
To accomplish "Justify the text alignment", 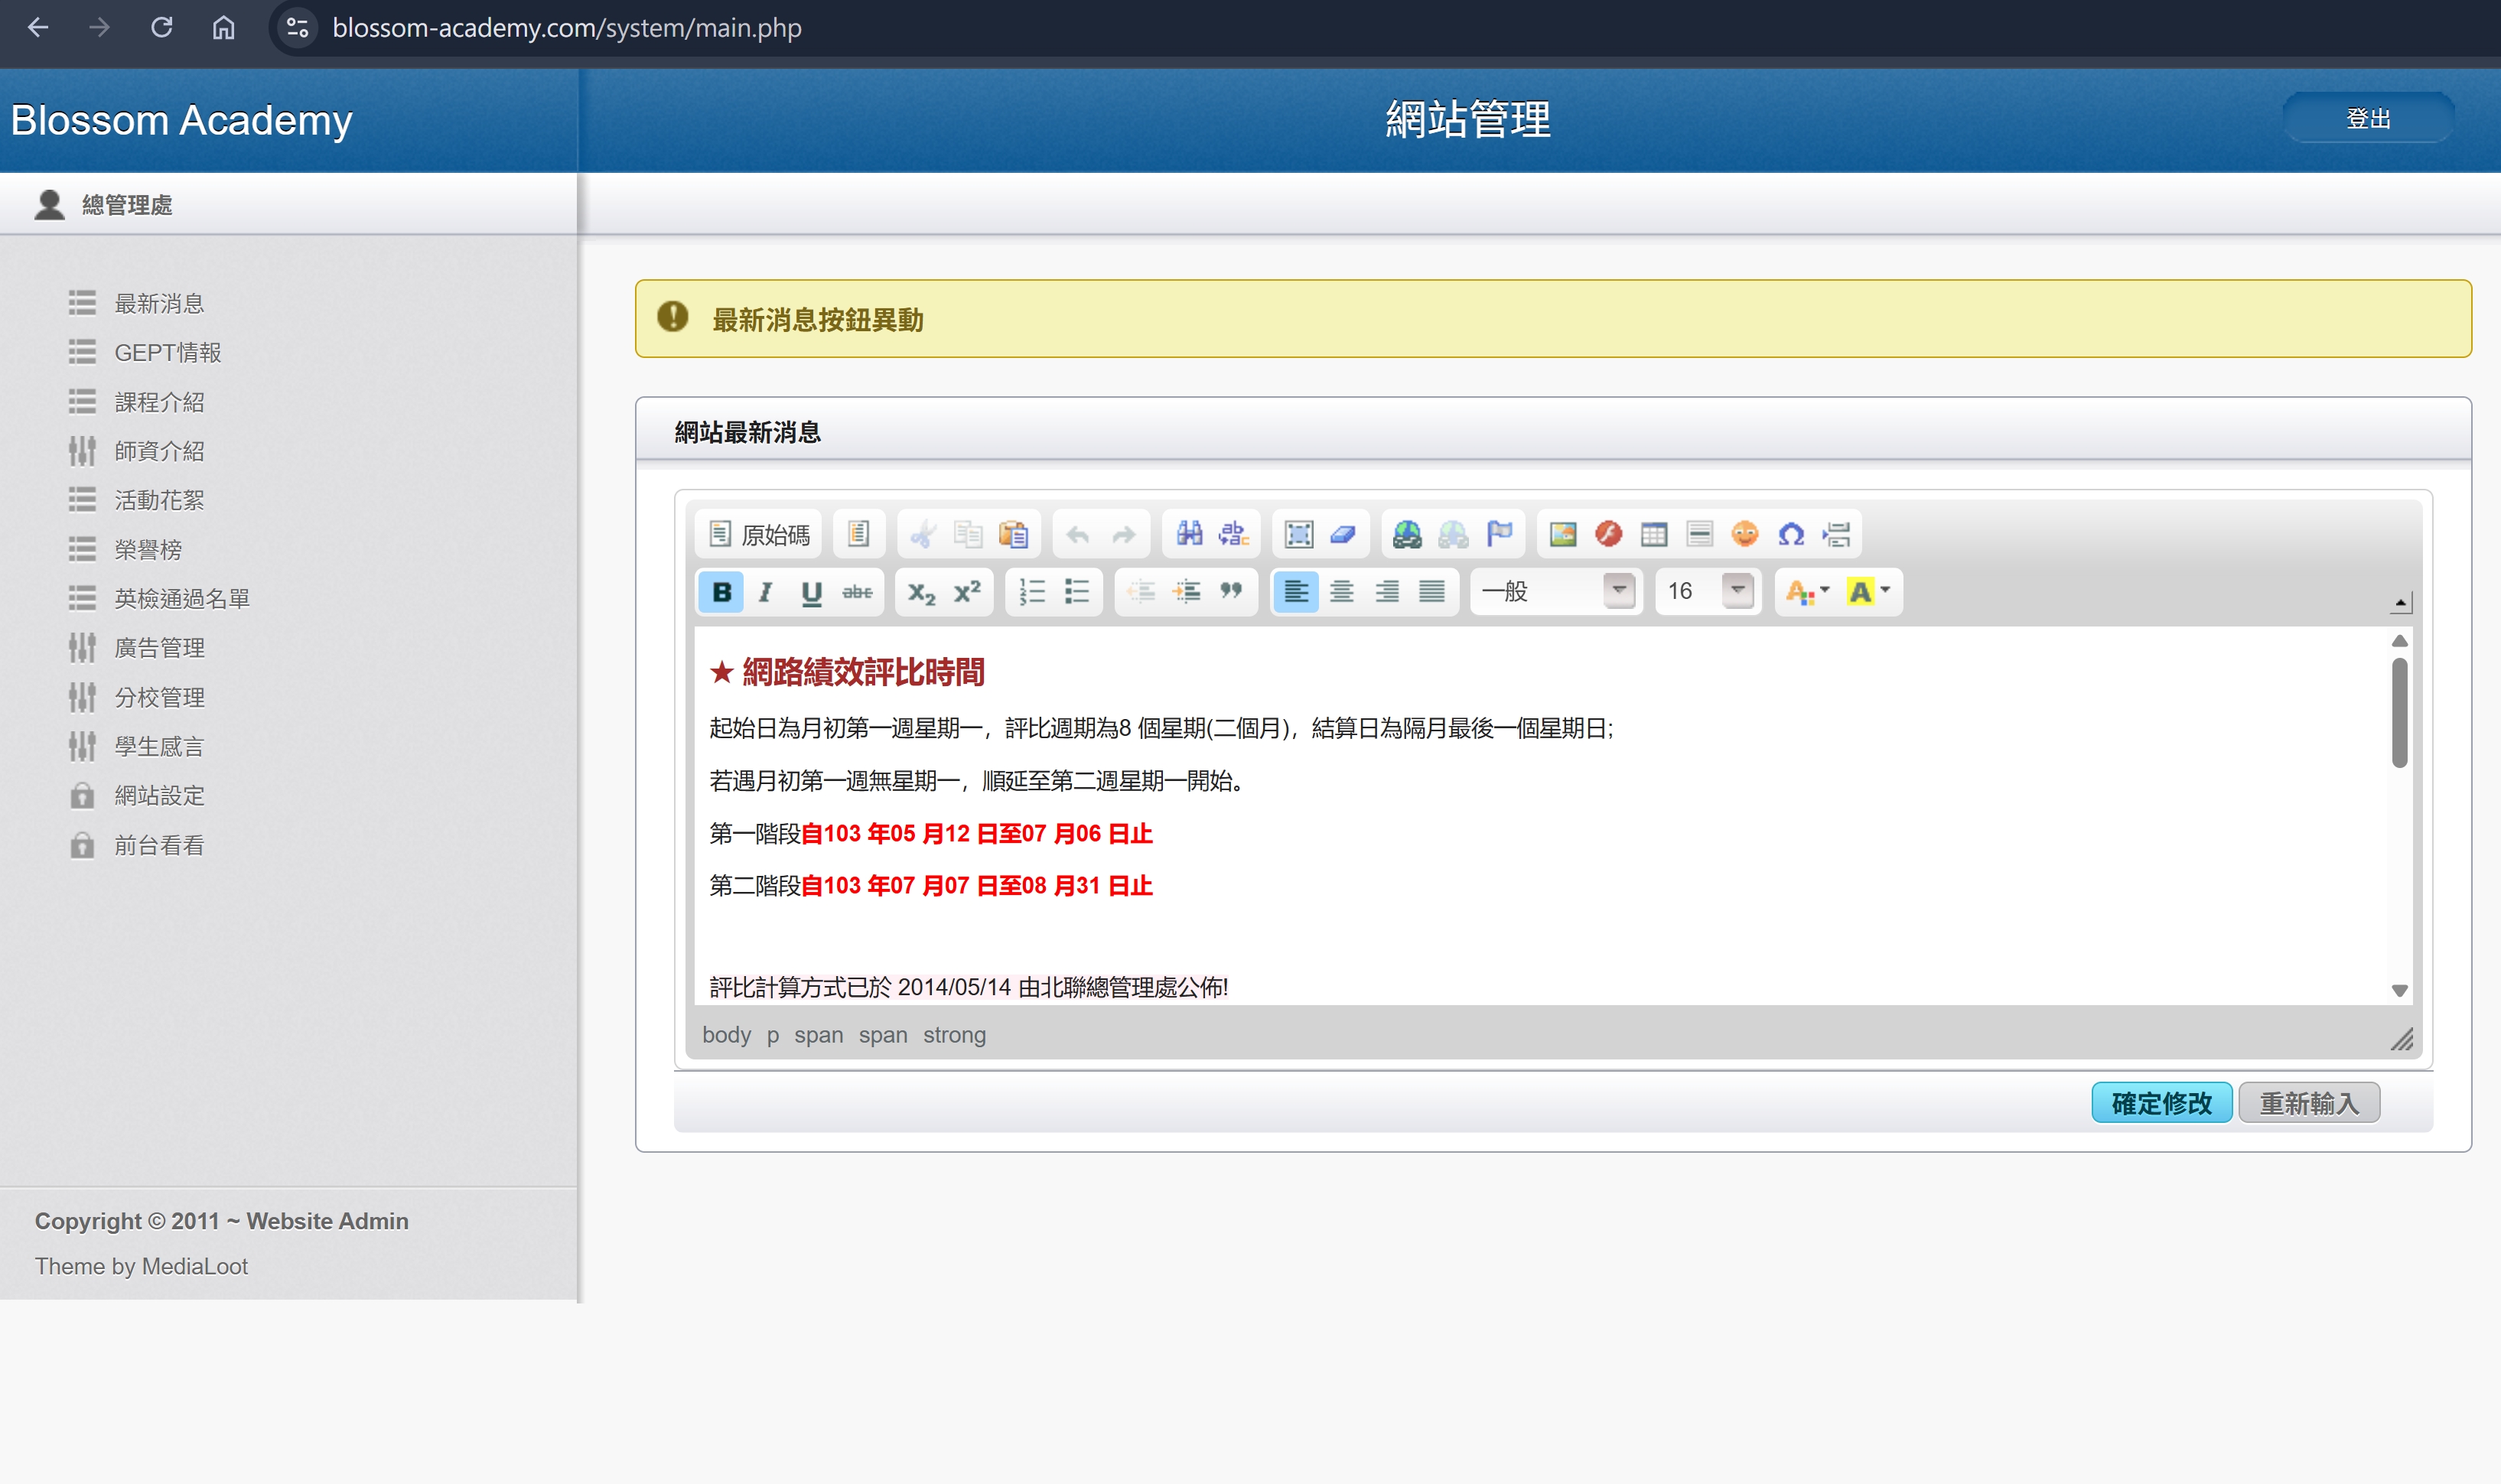I will 1432,592.
